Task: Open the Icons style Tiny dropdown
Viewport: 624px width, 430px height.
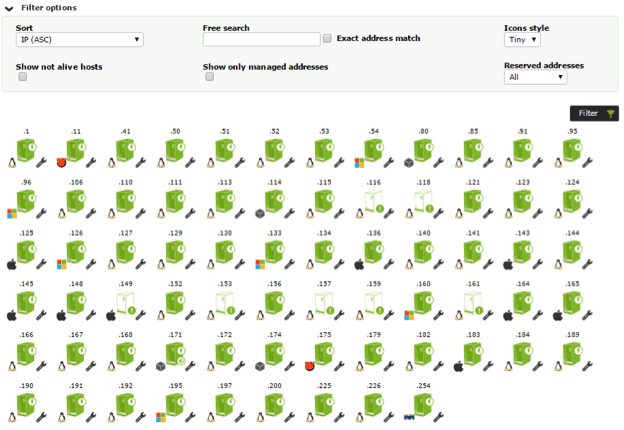Action: [522, 40]
